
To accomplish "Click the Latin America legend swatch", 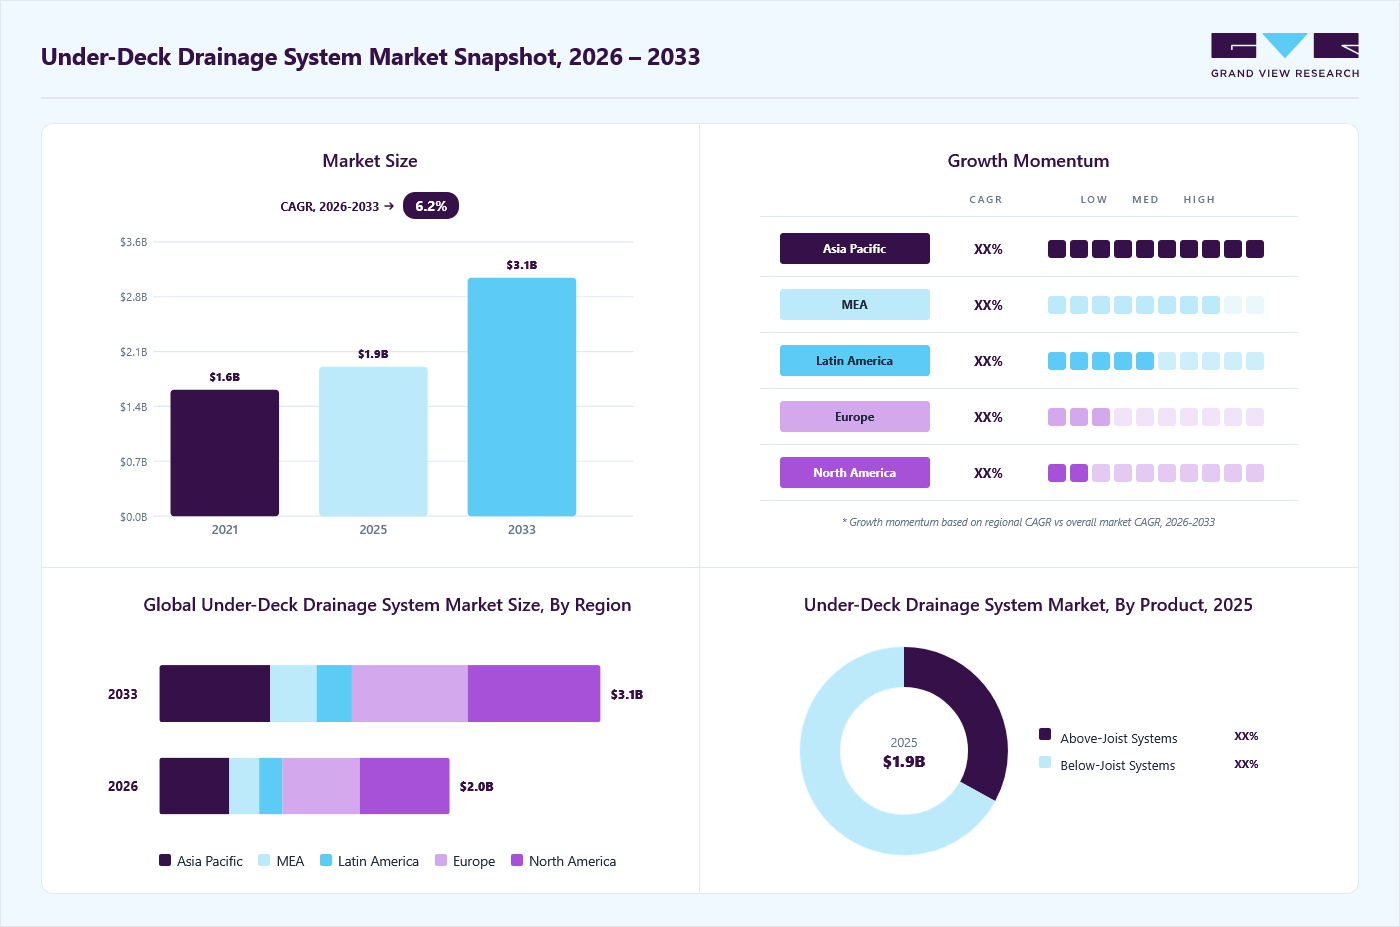I will [326, 860].
